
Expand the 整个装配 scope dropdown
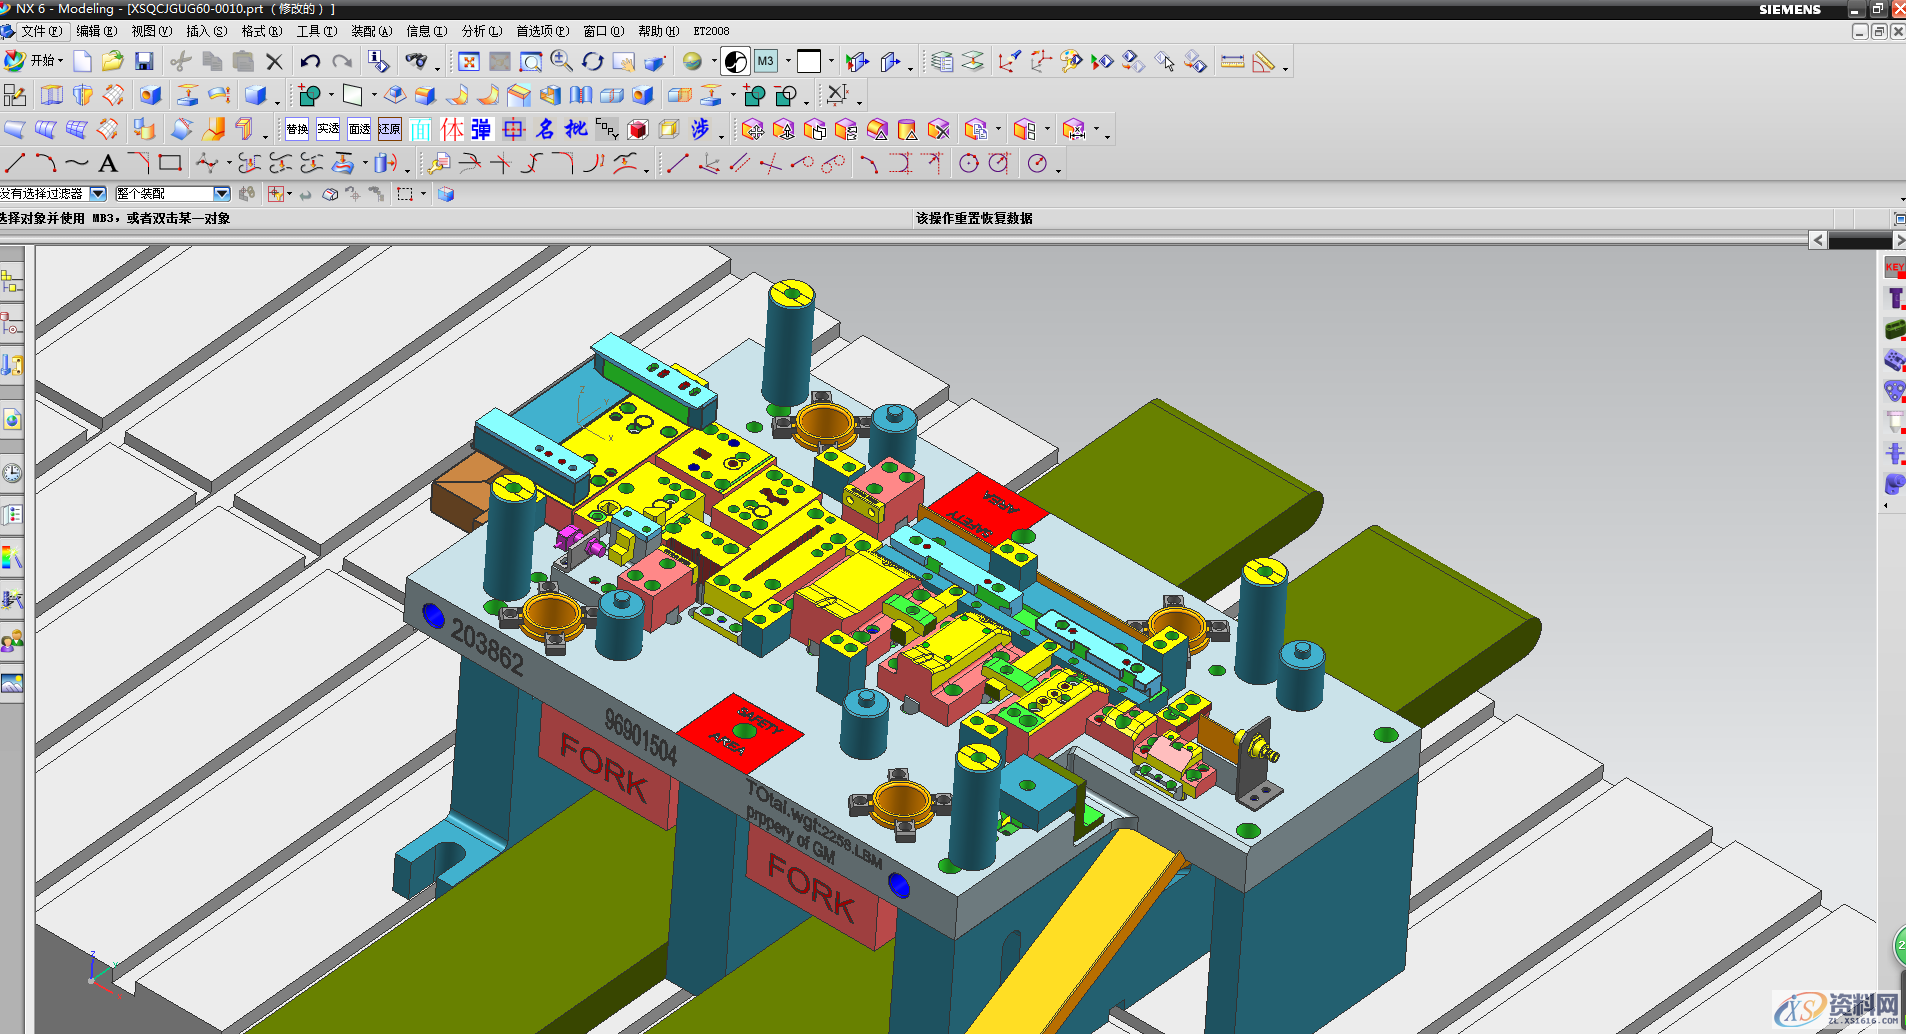pyautogui.click(x=221, y=194)
